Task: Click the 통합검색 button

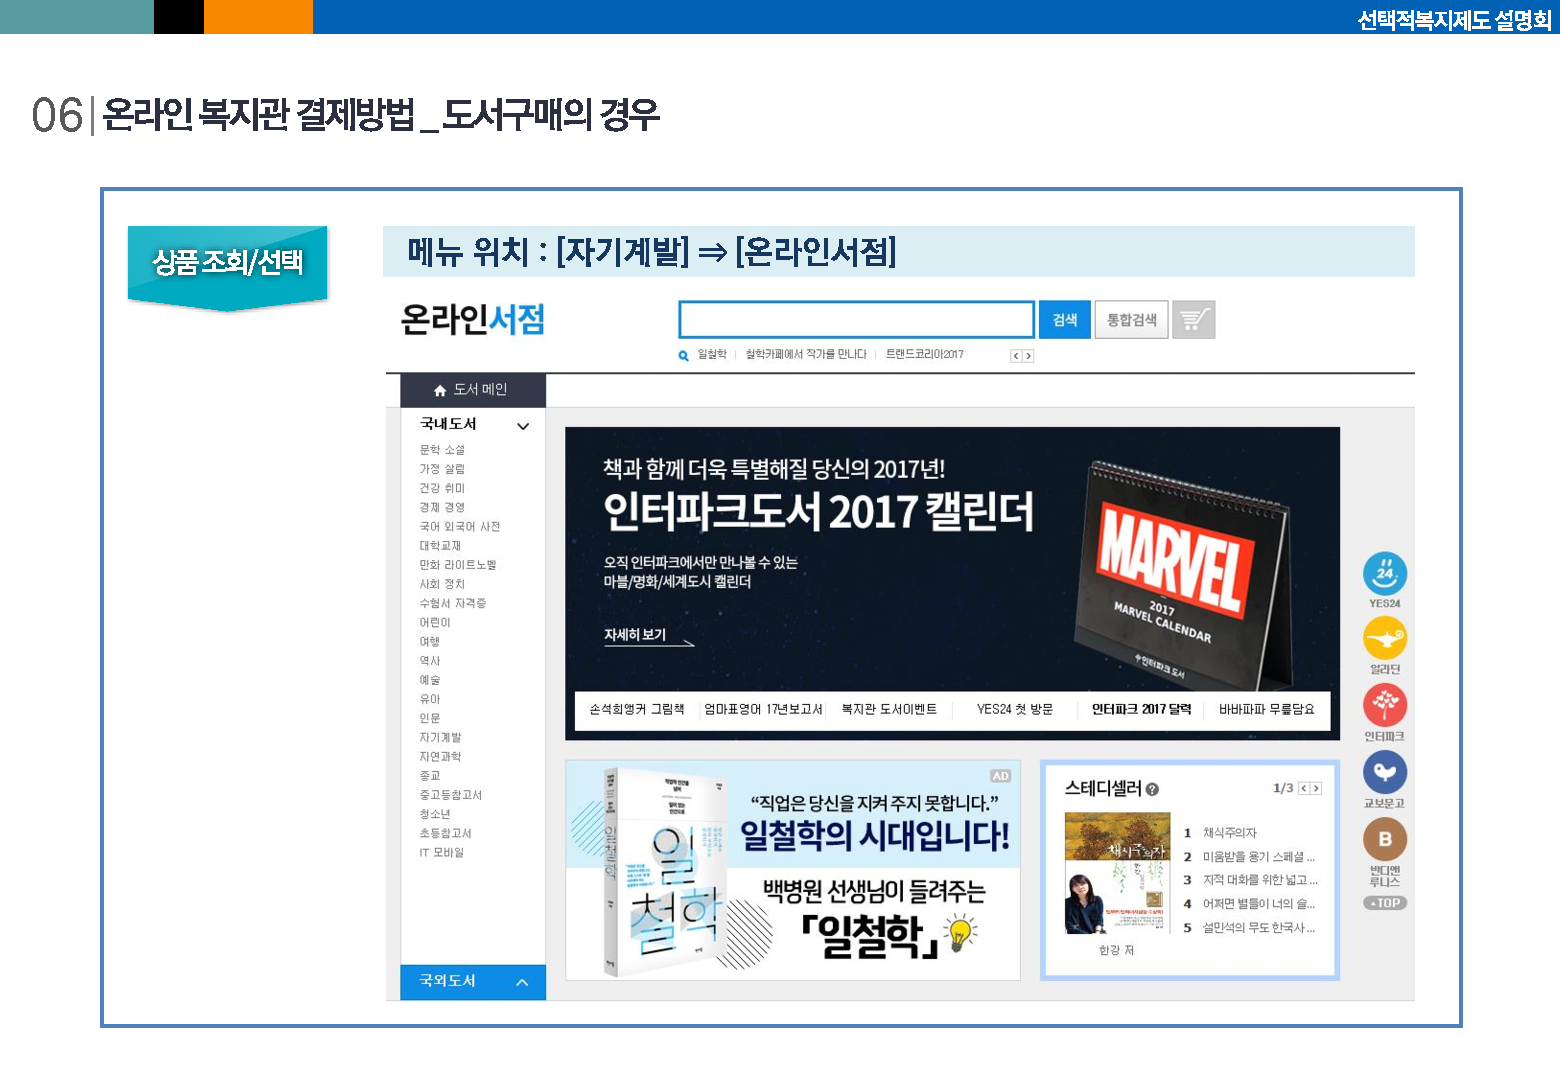Action: (x=1131, y=320)
